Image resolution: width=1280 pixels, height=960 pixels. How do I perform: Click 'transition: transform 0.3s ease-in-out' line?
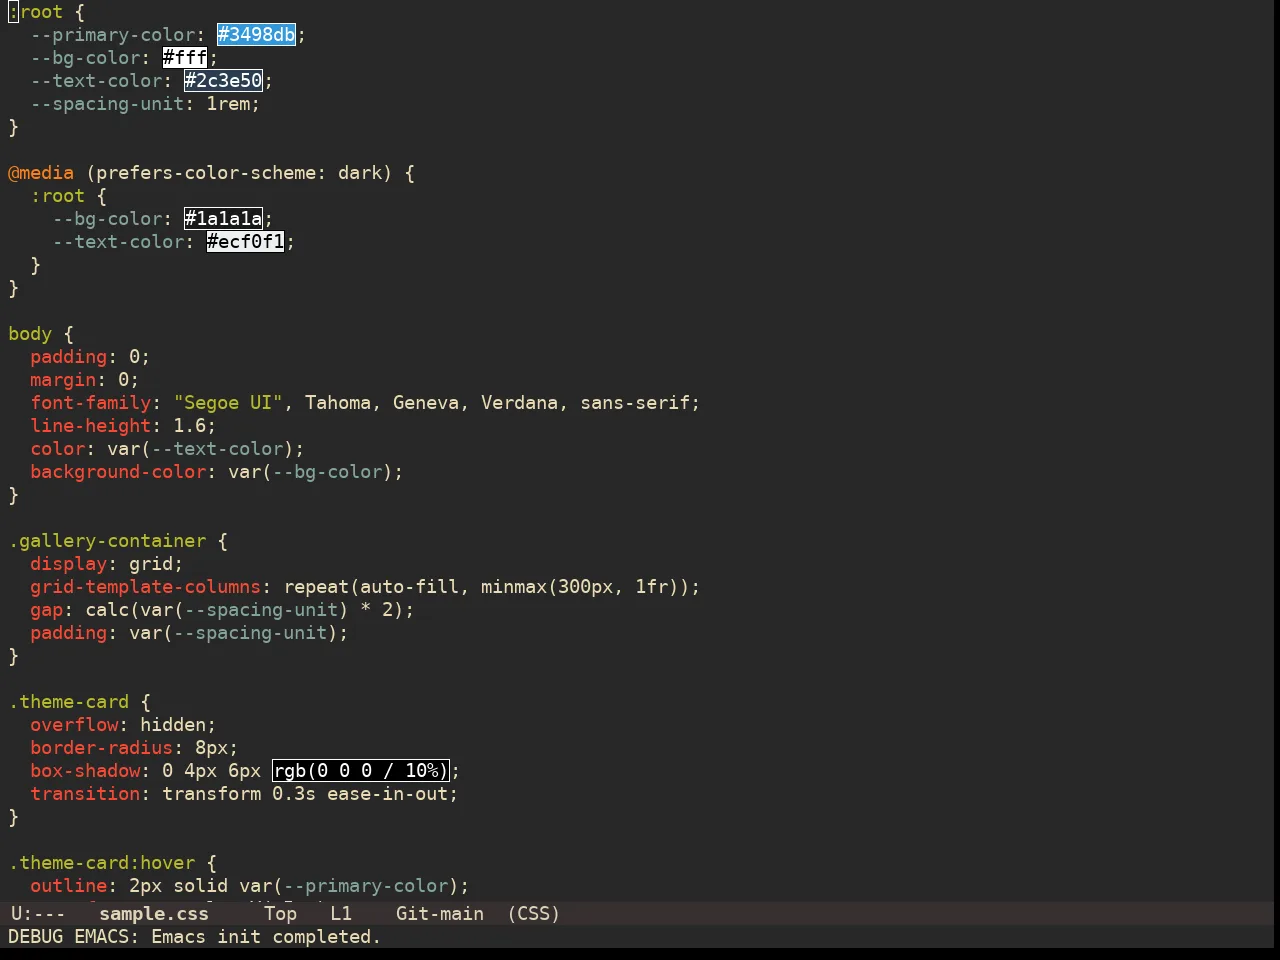pyautogui.click(x=244, y=794)
